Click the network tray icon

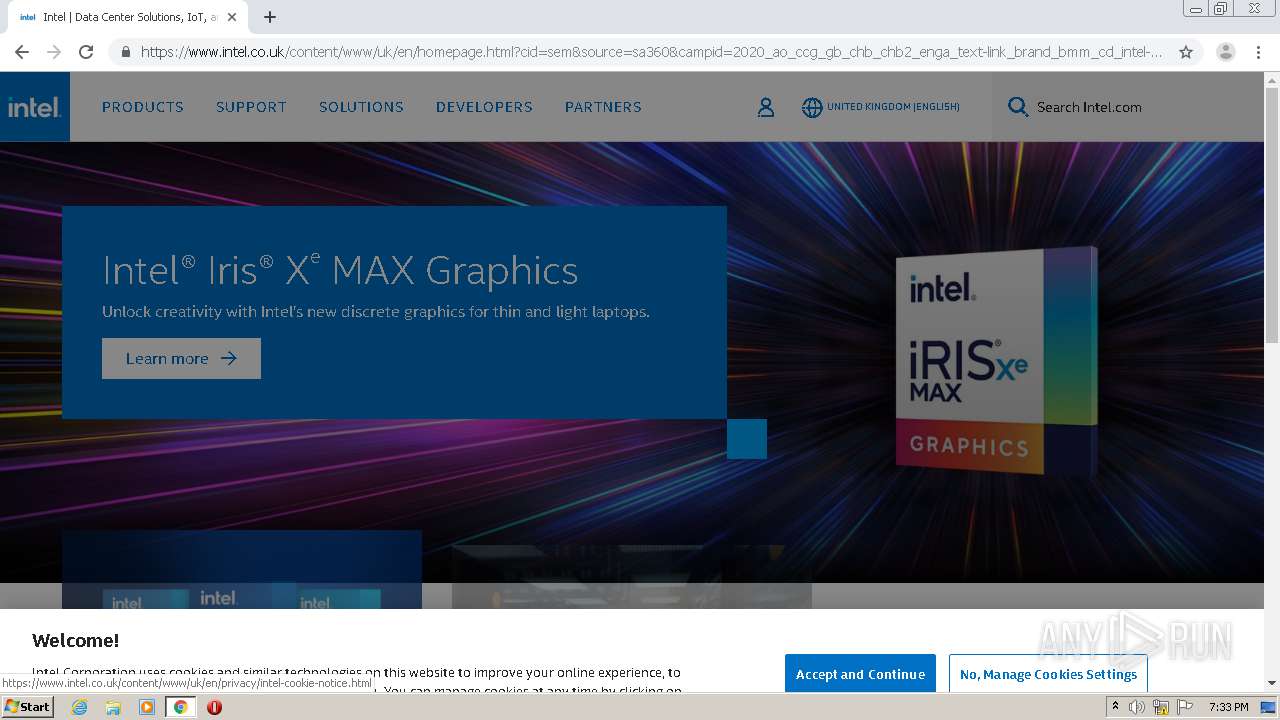1160,707
